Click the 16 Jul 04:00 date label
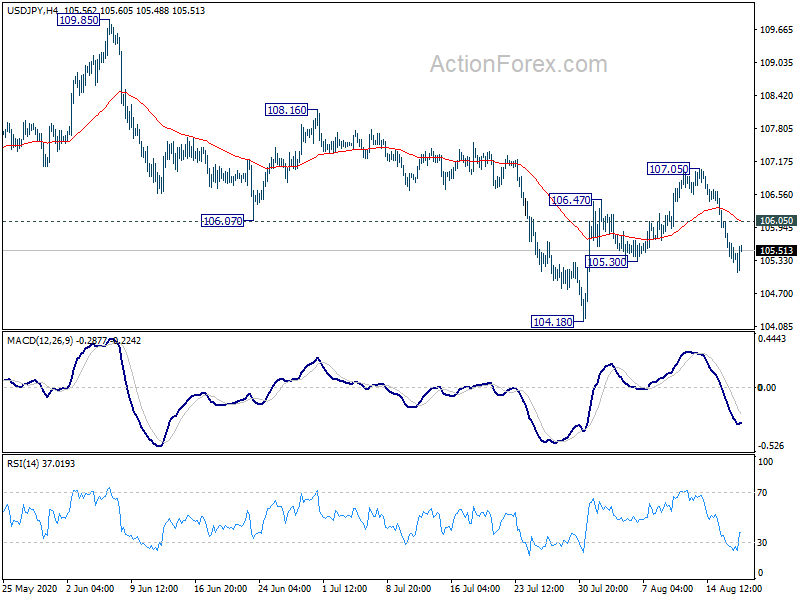 [474, 588]
